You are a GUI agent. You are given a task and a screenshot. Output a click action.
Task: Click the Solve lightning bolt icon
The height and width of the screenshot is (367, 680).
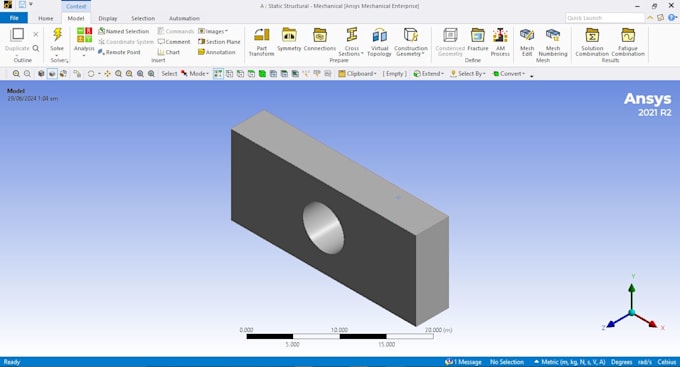57,34
